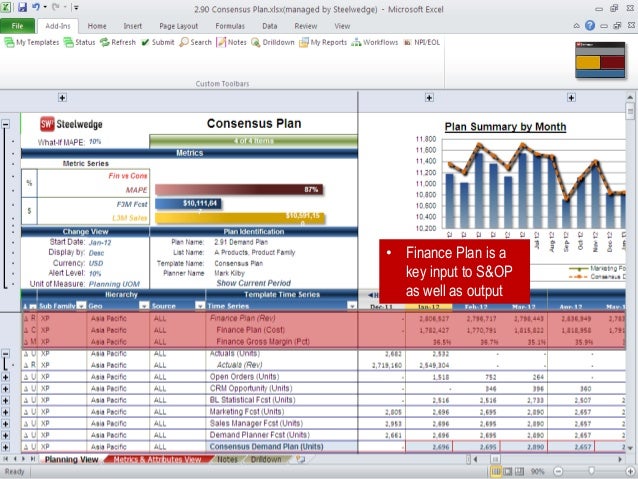Switch to the Insert ribbon tab
Image resolution: width=638 pixels, height=479 pixels.
coord(133,26)
